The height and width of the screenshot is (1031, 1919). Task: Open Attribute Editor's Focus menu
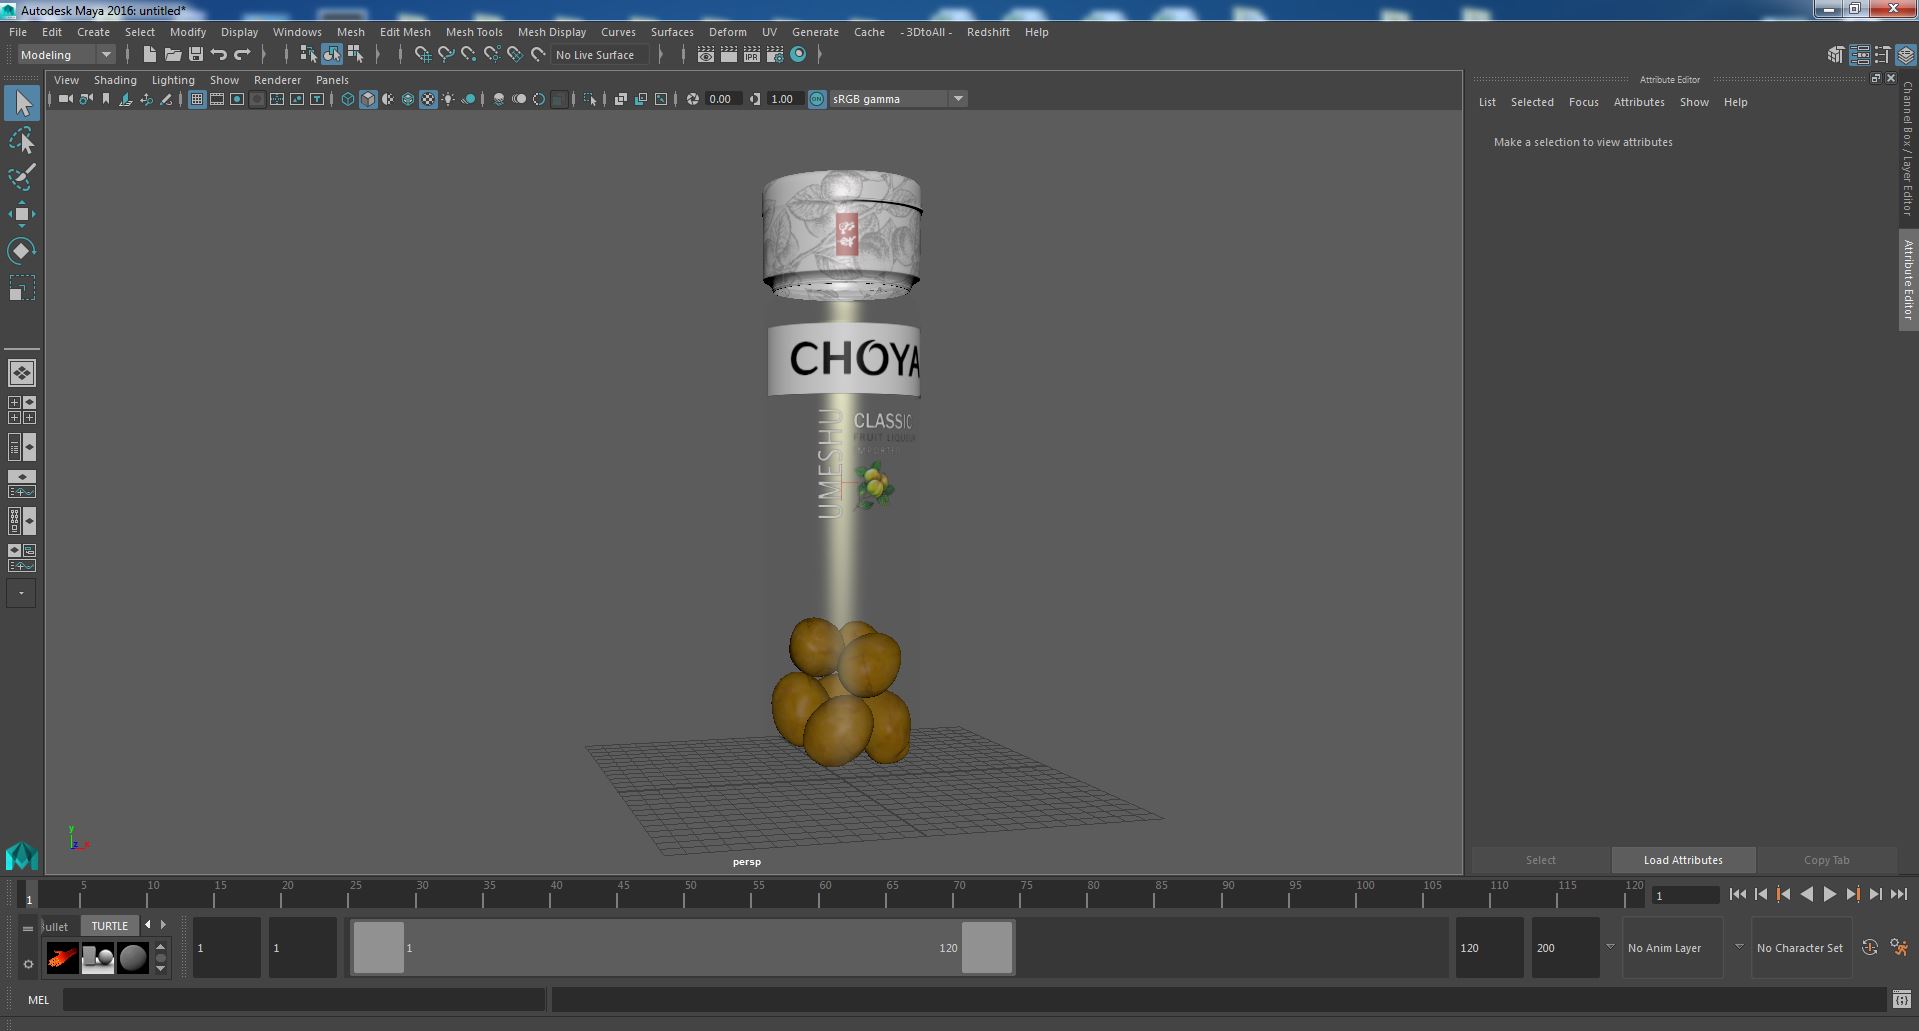pos(1583,102)
